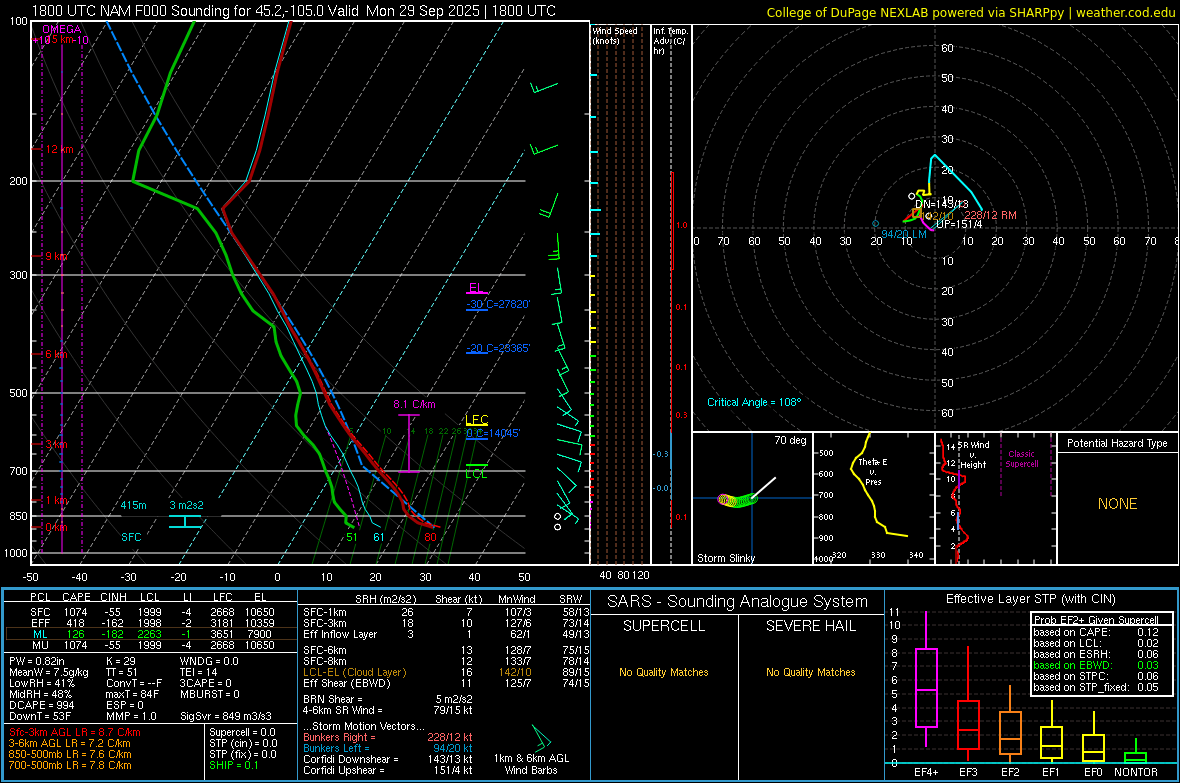Click the magenta EL level label
The image size is (1180, 783).
476,288
